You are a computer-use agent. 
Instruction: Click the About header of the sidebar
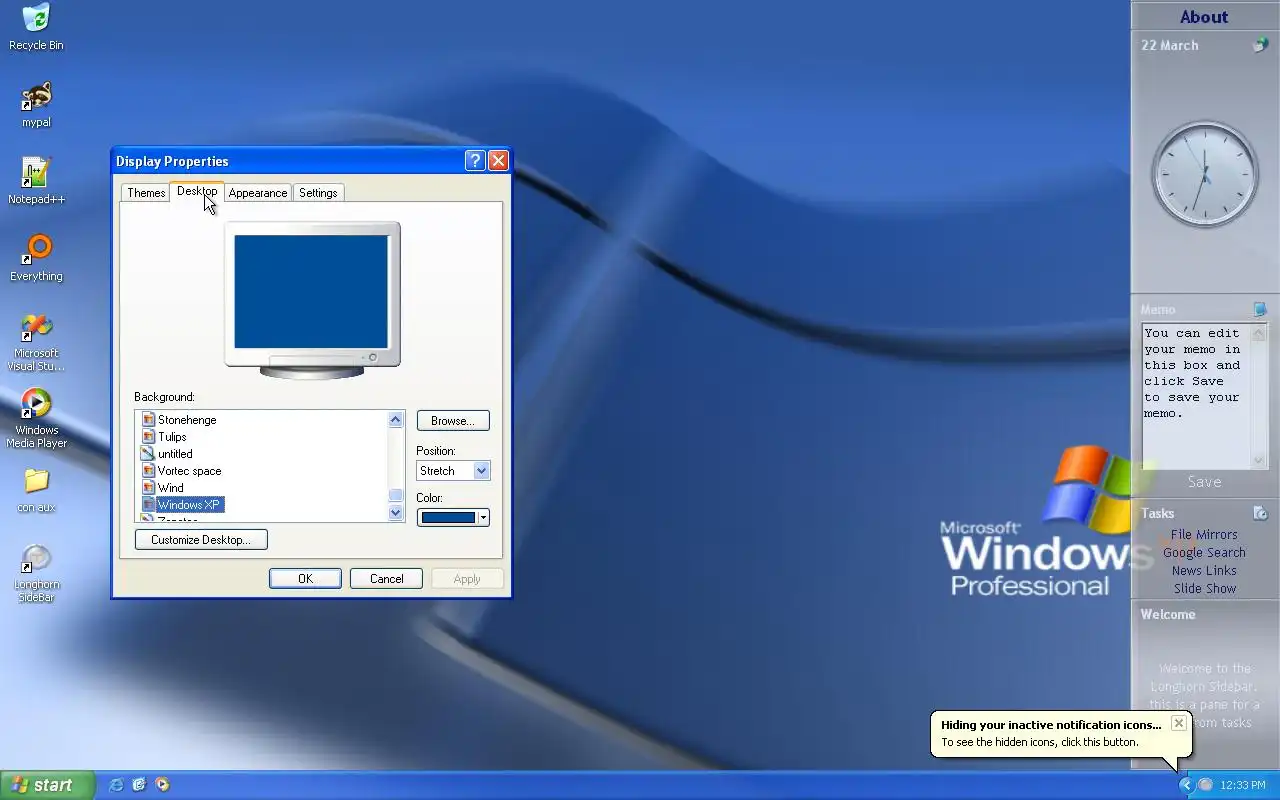pyautogui.click(x=1204, y=17)
